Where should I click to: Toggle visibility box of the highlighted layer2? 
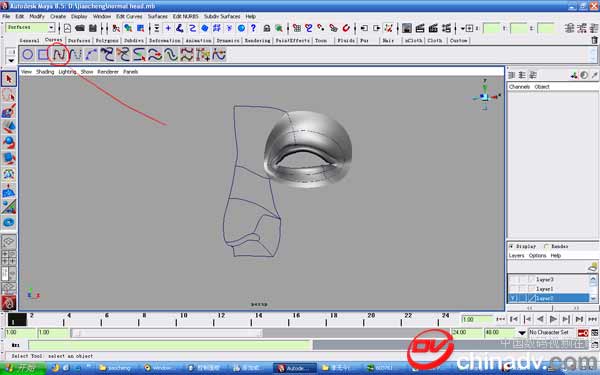[x=513, y=298]
